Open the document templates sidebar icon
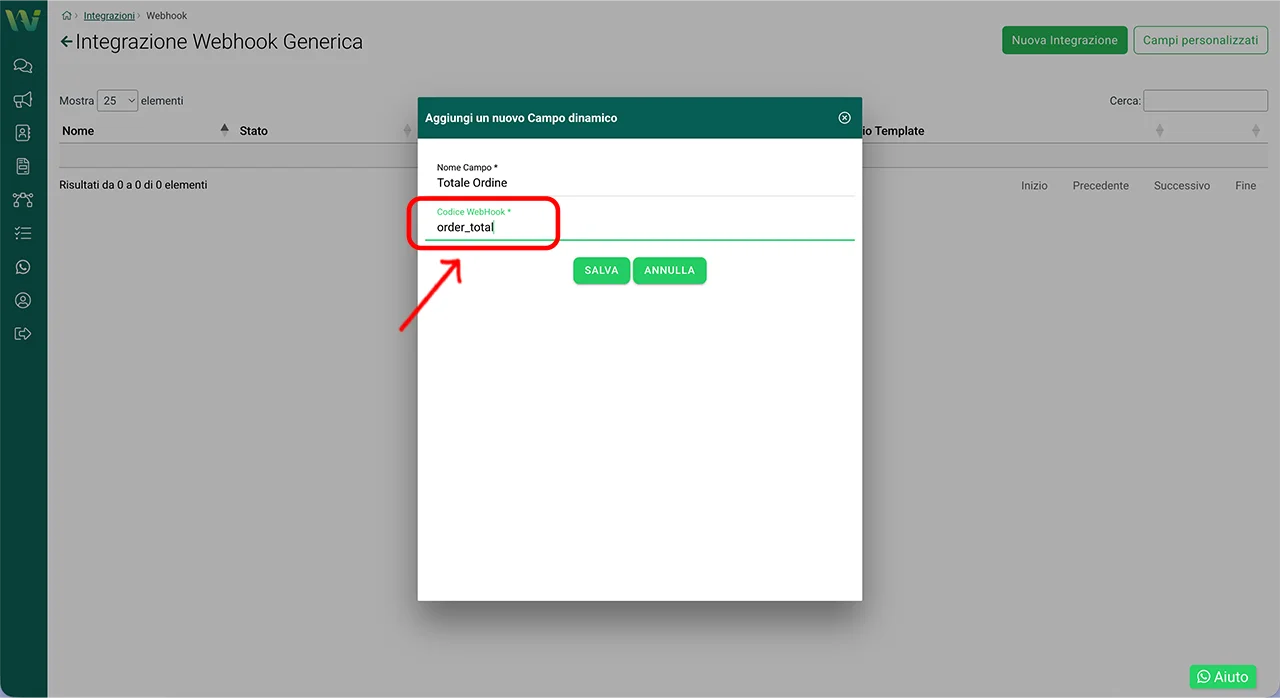The height and width of the screenshot is (698, 1280). coord(23,166)
